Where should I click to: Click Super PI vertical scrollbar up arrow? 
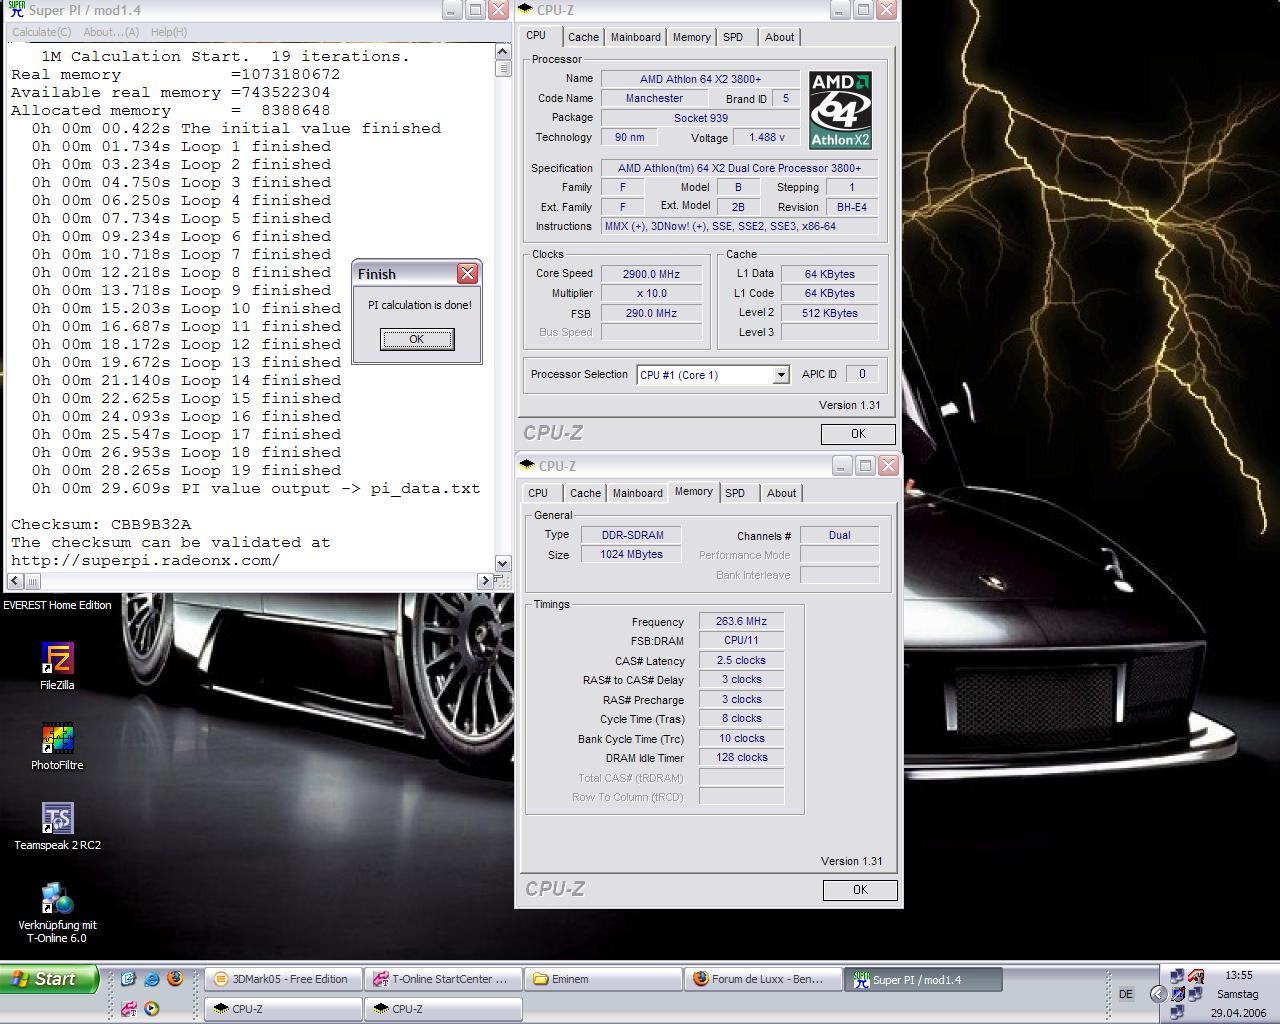(503, 50)
